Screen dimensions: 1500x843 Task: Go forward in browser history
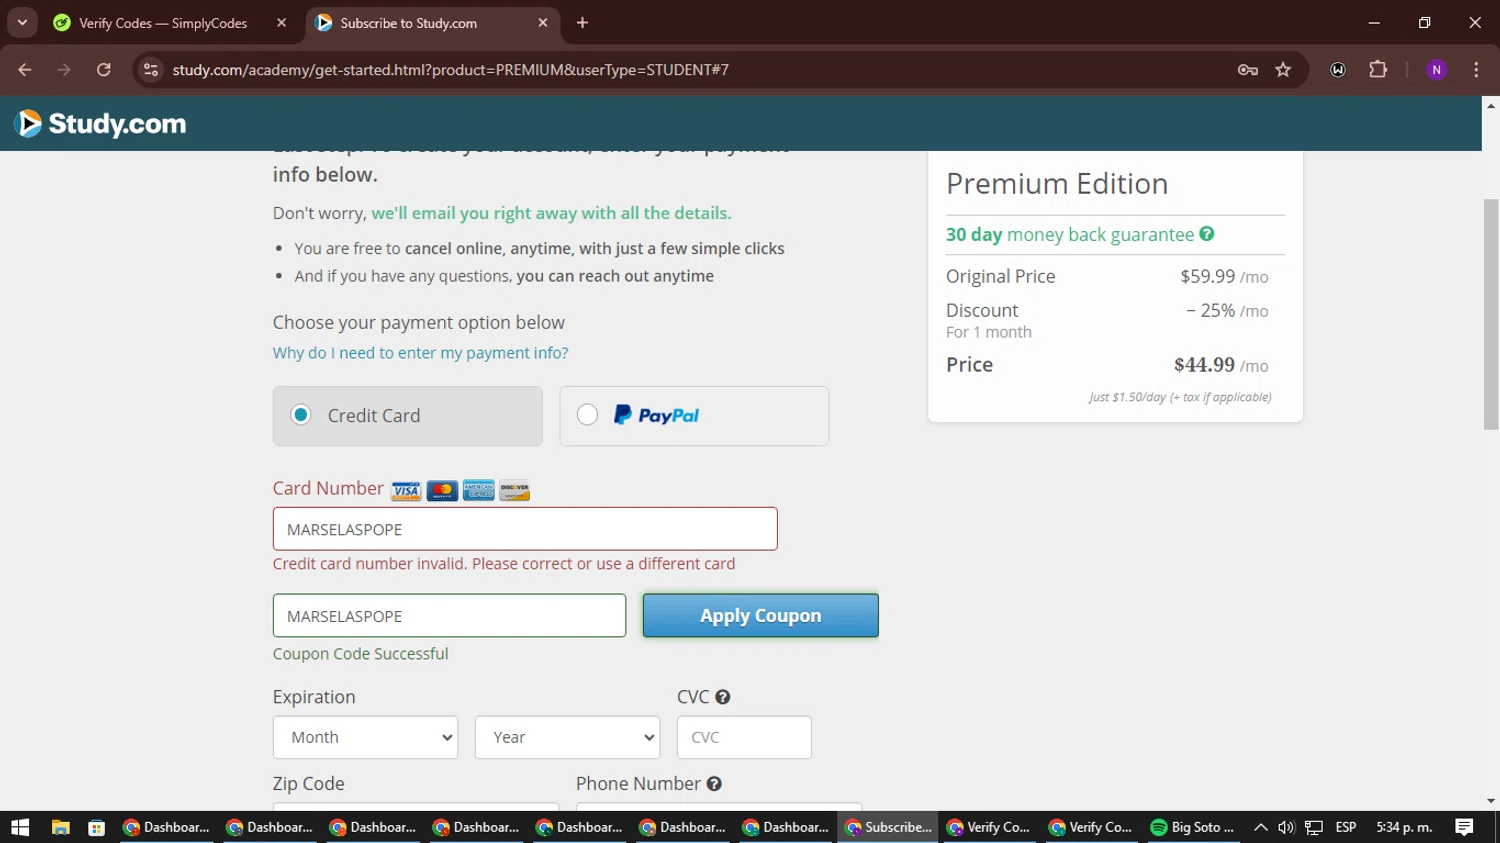point(64,70)
